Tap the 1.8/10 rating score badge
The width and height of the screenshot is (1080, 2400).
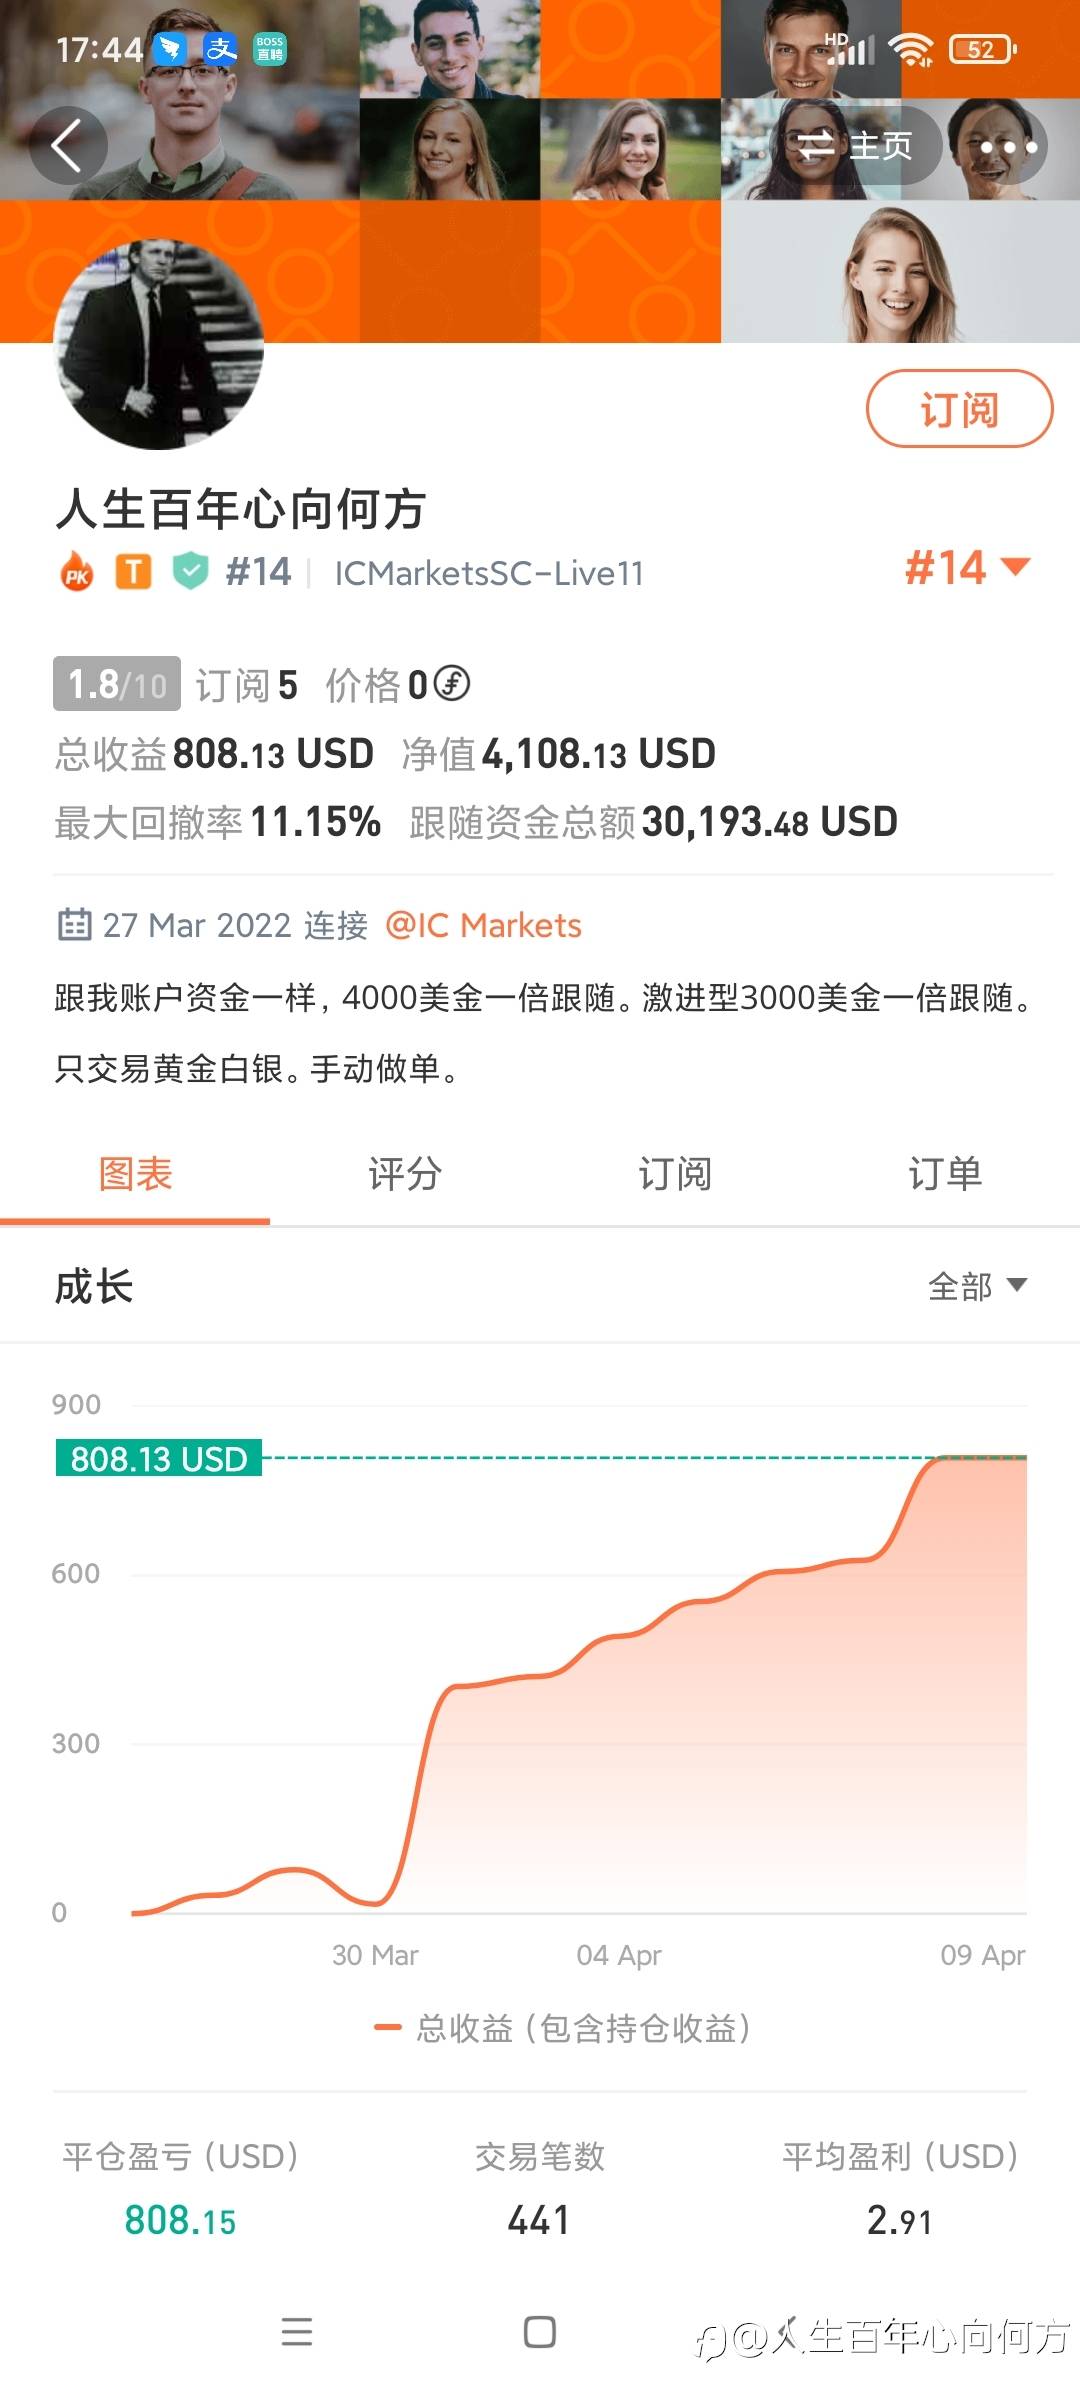click(117, 684)
